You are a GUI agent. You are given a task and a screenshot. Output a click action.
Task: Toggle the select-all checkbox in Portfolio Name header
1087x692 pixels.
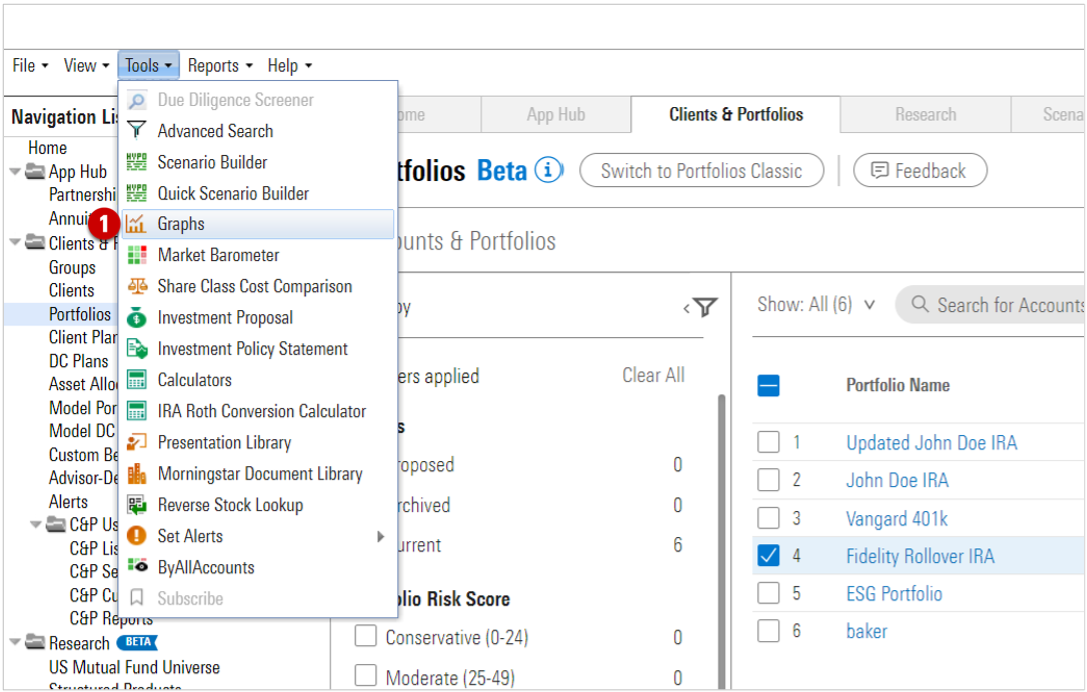pyautogui.click(x=768, y=385)
